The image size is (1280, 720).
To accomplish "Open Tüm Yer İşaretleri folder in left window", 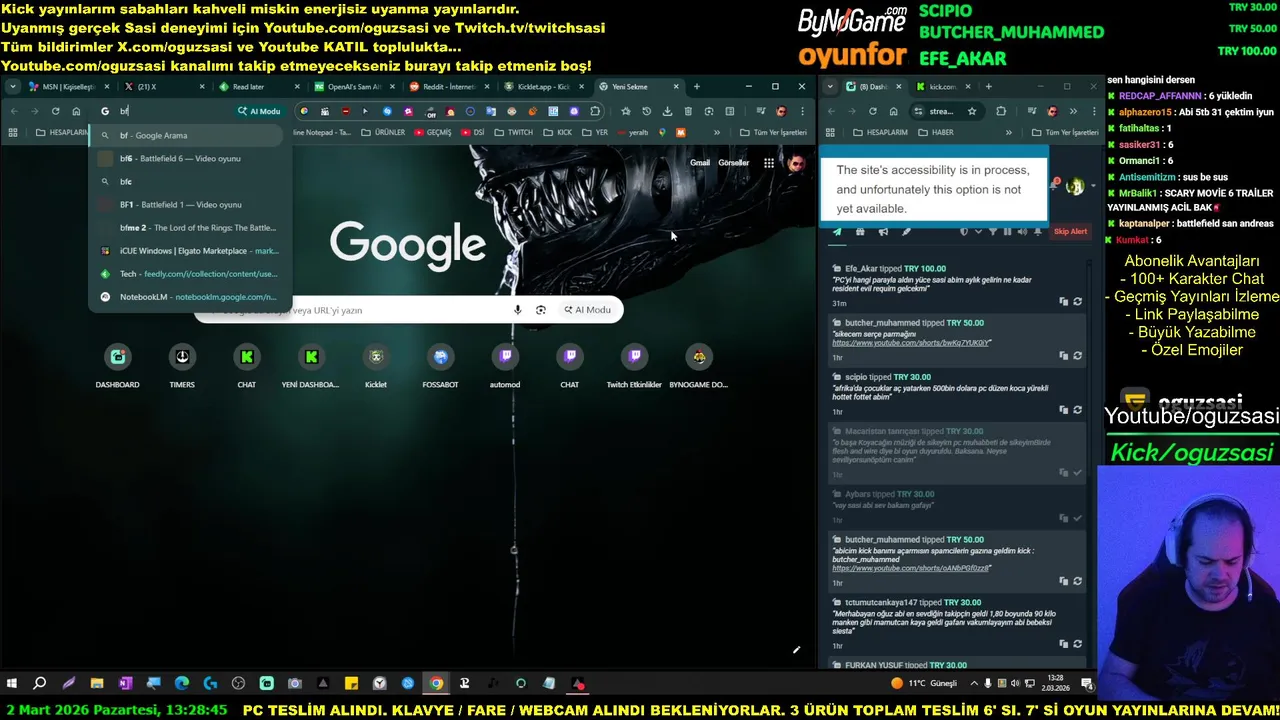I will point(773,132).
